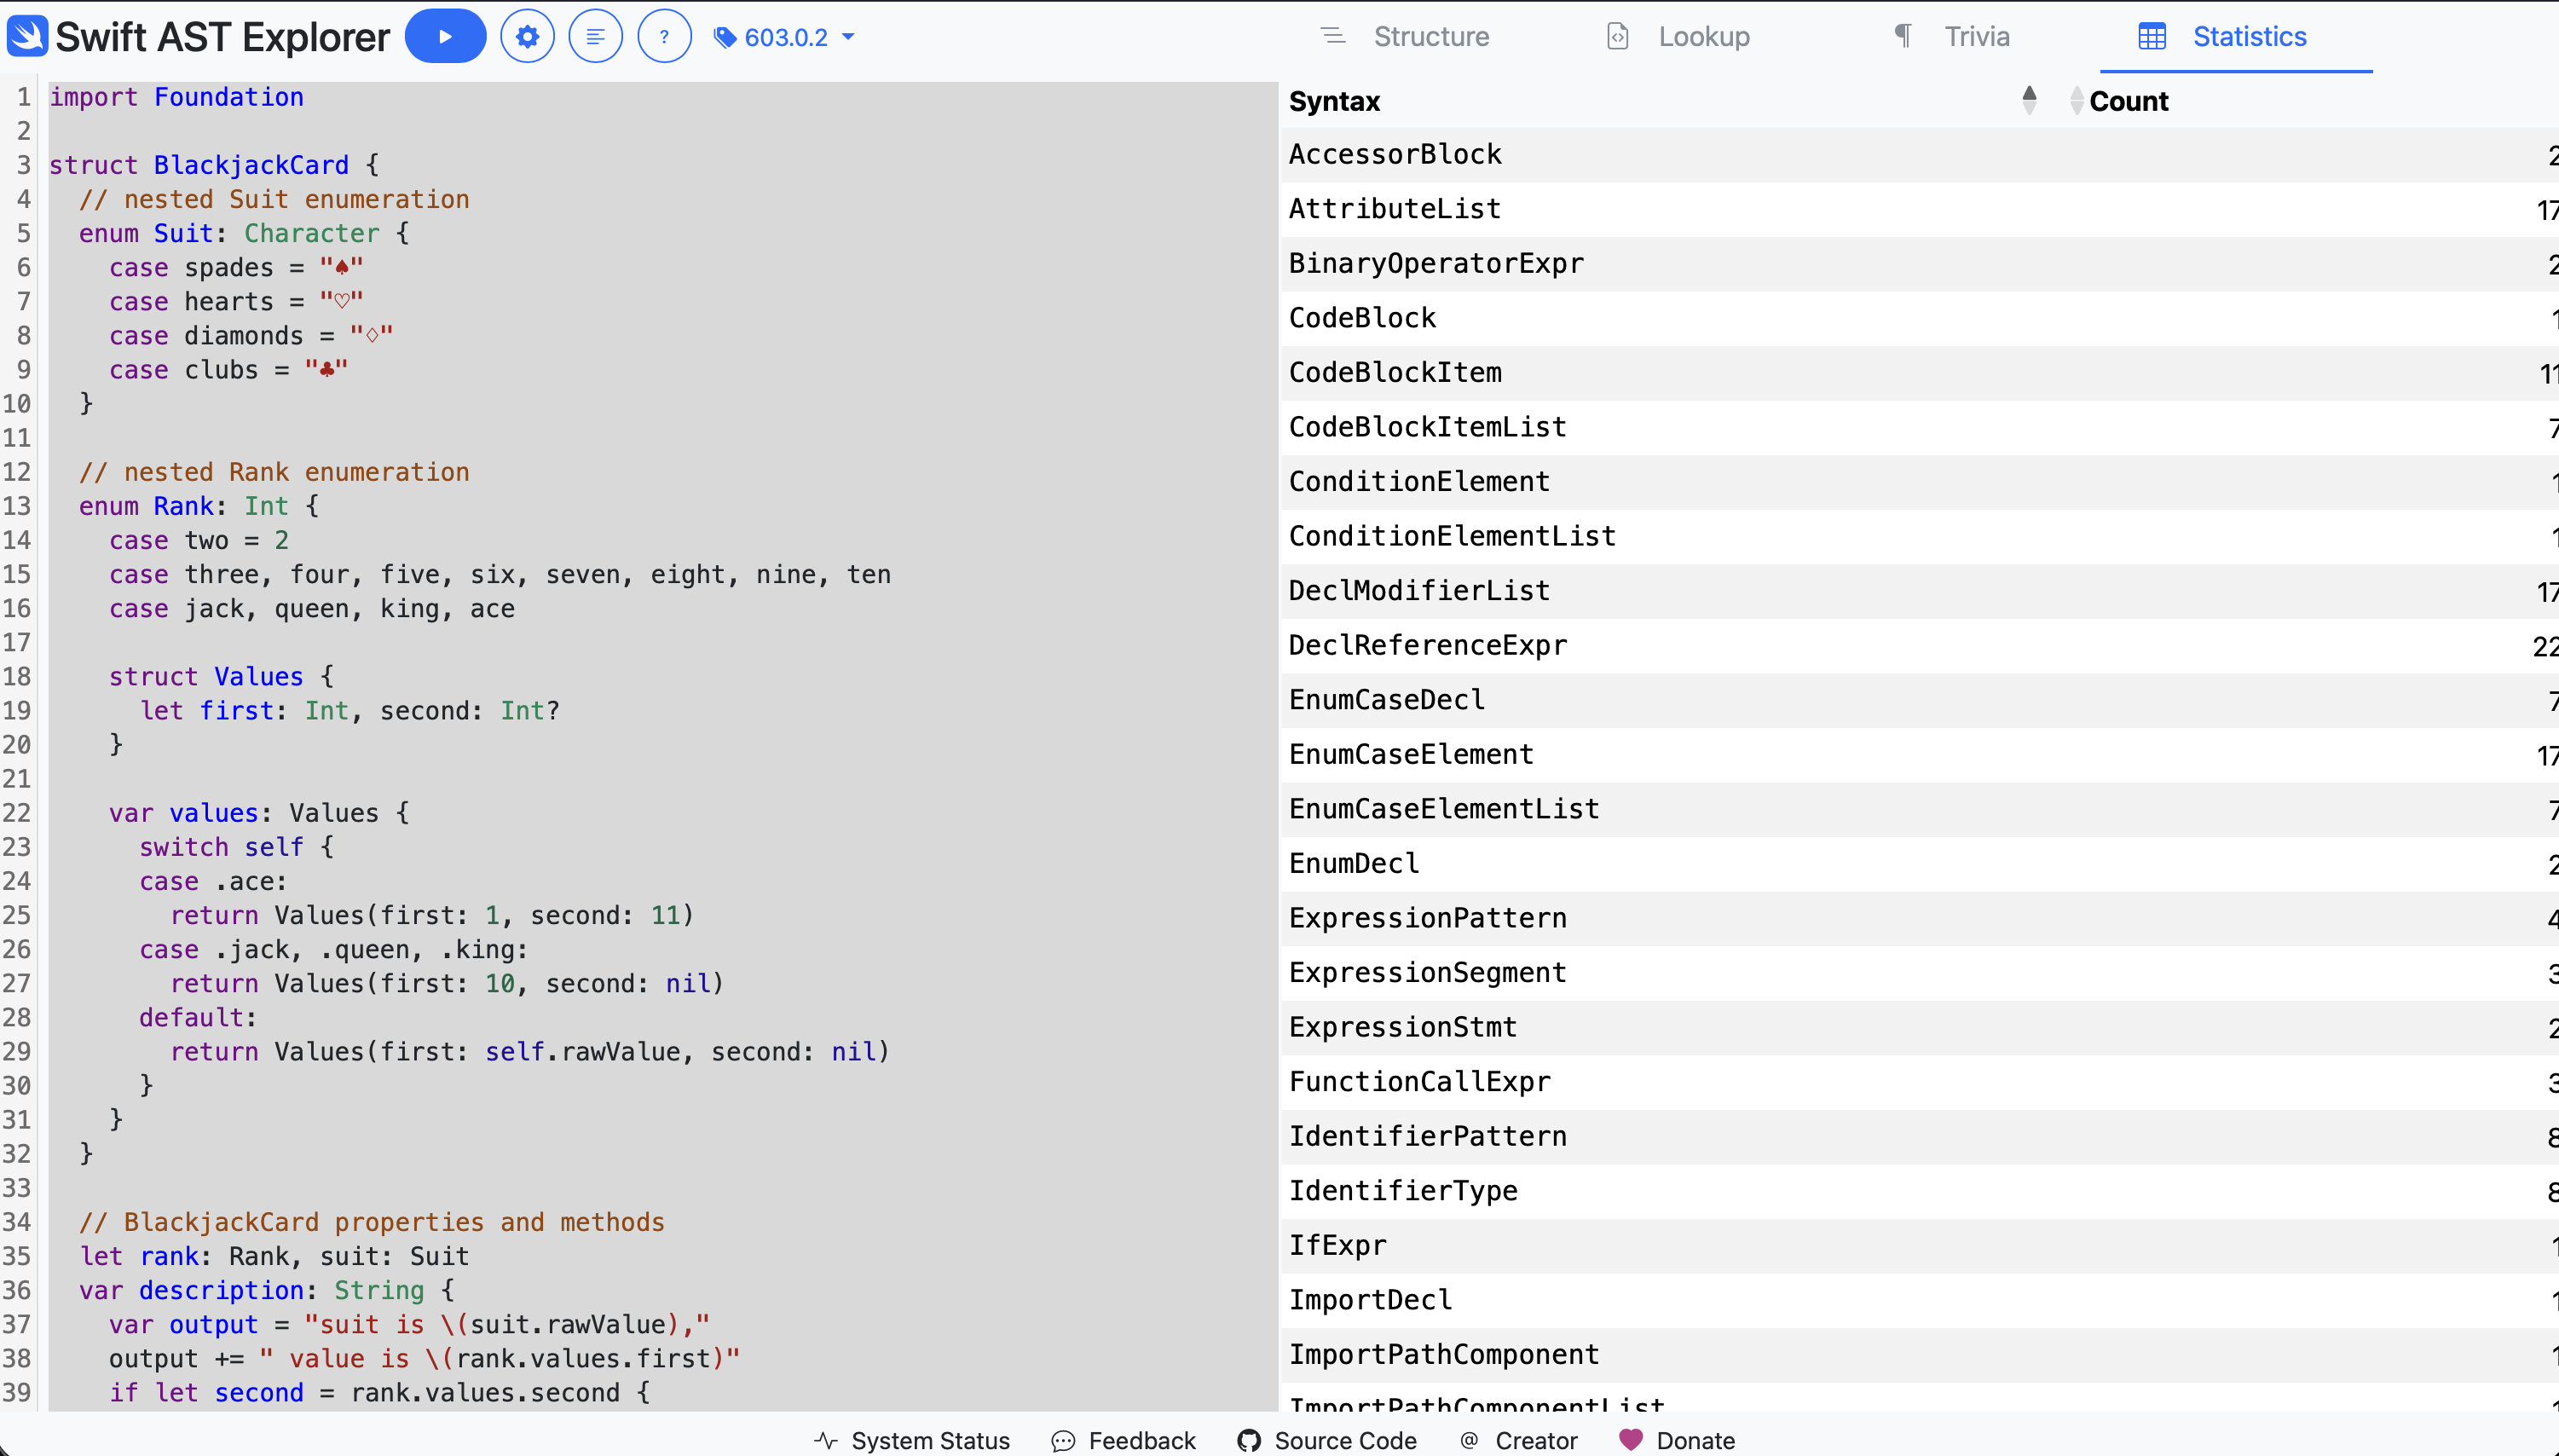This screenshot has height=1456, width=2559.
Task: Open the Feedback link
Action: click(x=1123, y=1440)
